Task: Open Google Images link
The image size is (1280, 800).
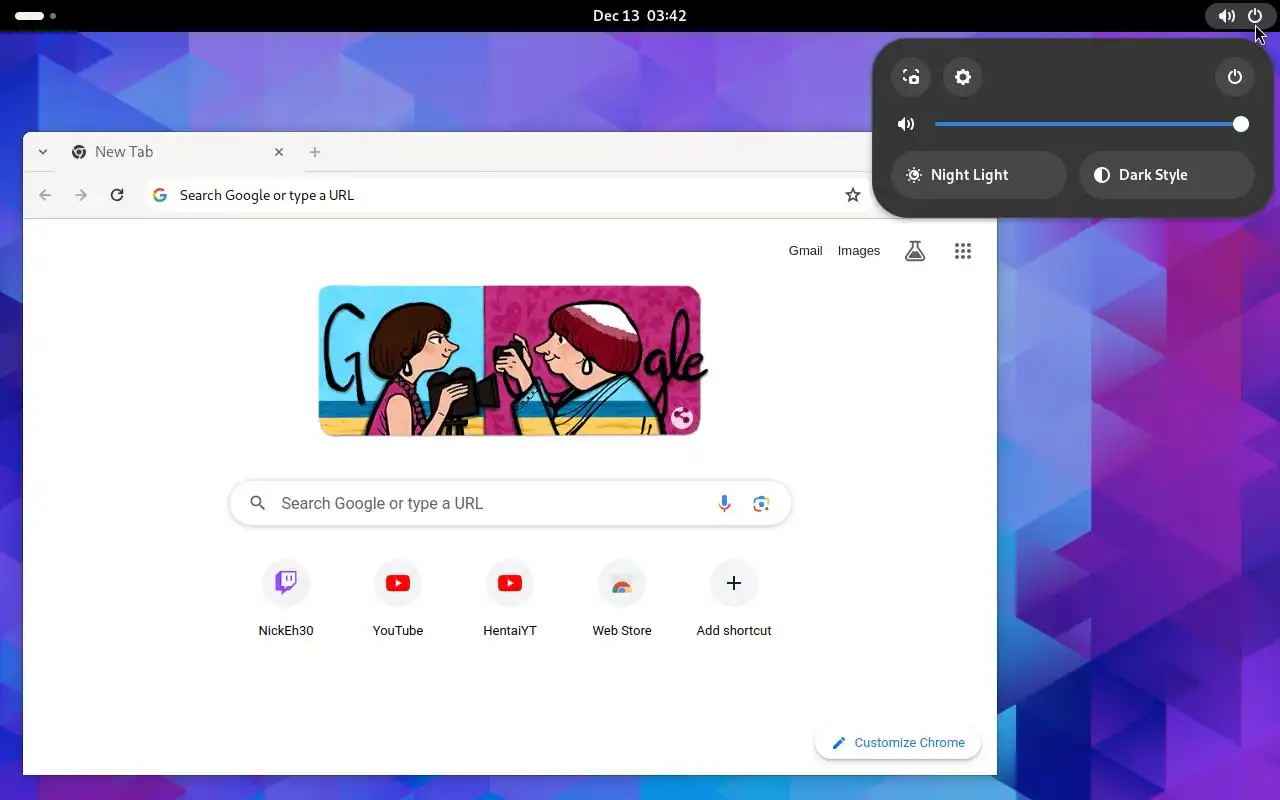Action: tap(859, 251)
